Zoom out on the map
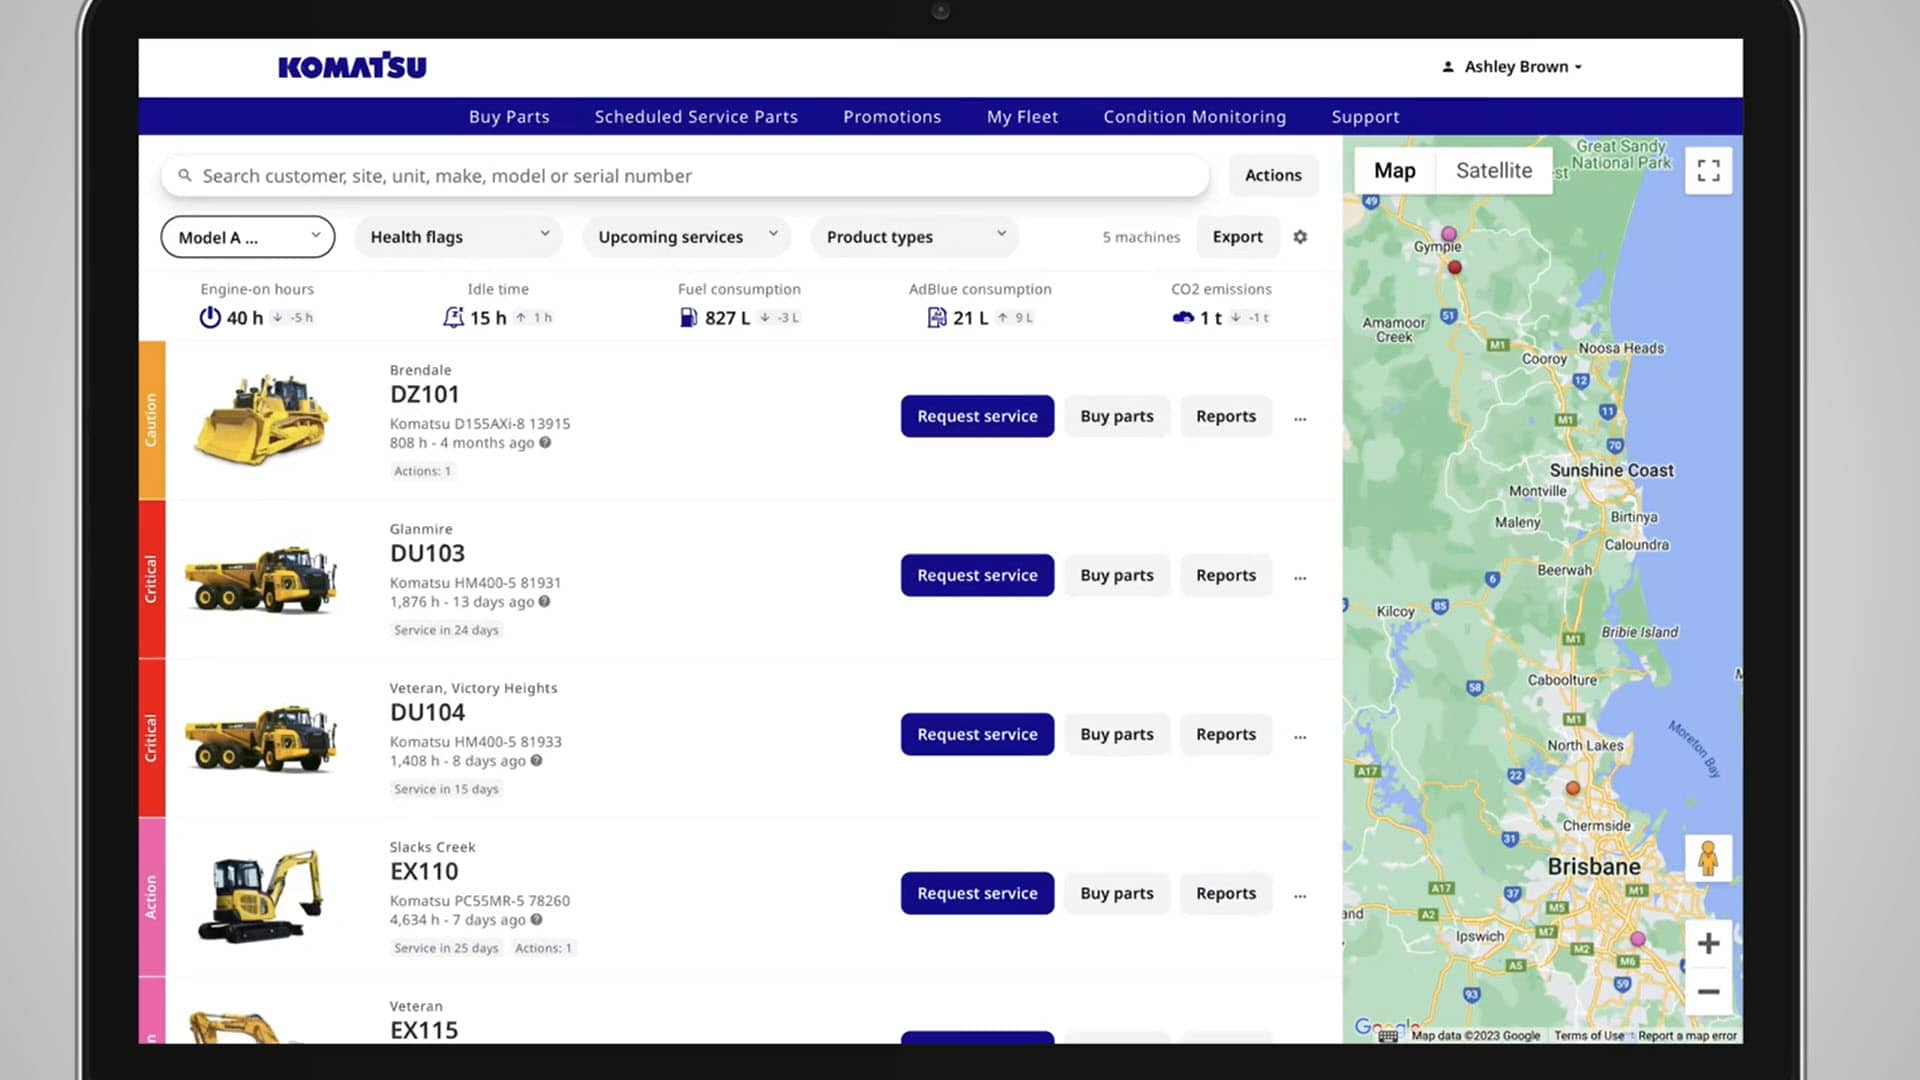This screenshot has width=1920, height=1080. coord(1708,992)
